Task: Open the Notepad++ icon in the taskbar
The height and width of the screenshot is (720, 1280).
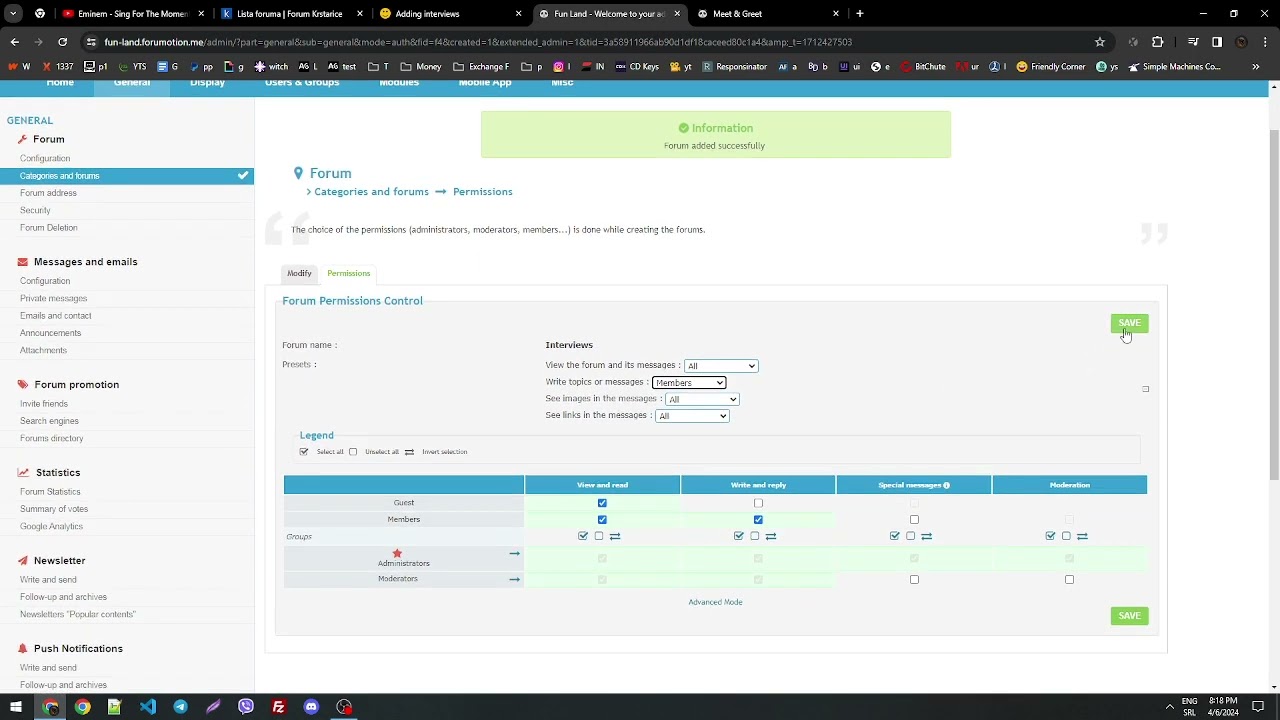Action: tap(114, 707)
